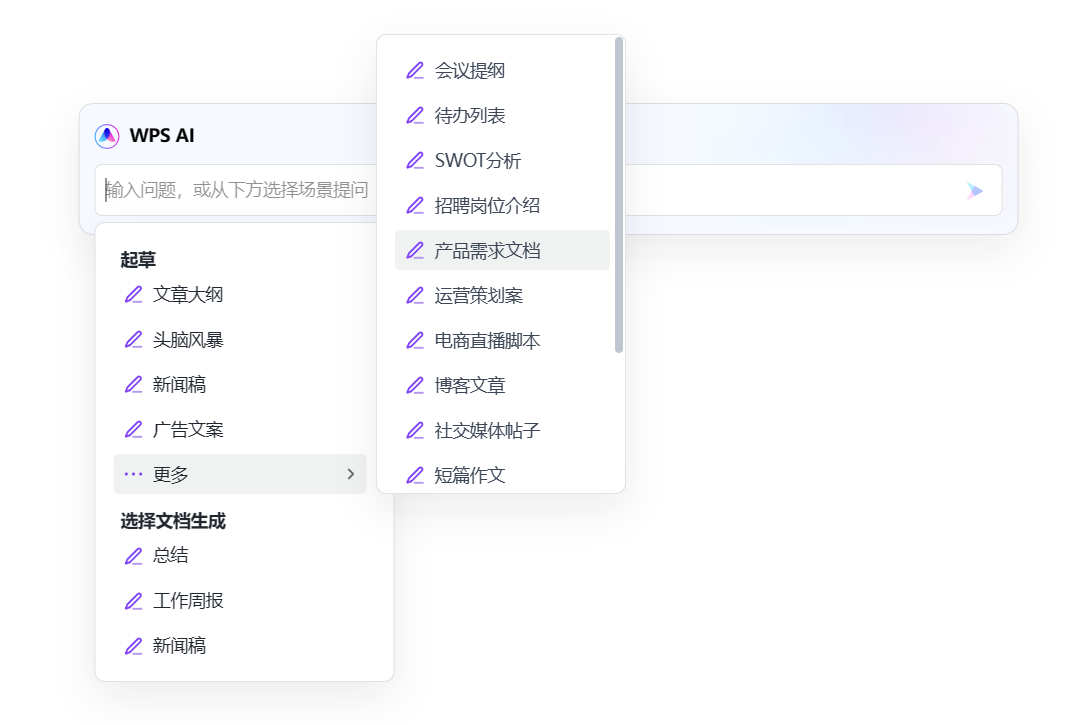Click the pencil icon beside 会议提纲
Screen dimensions: 1085x725
click(x=415, y=70)
